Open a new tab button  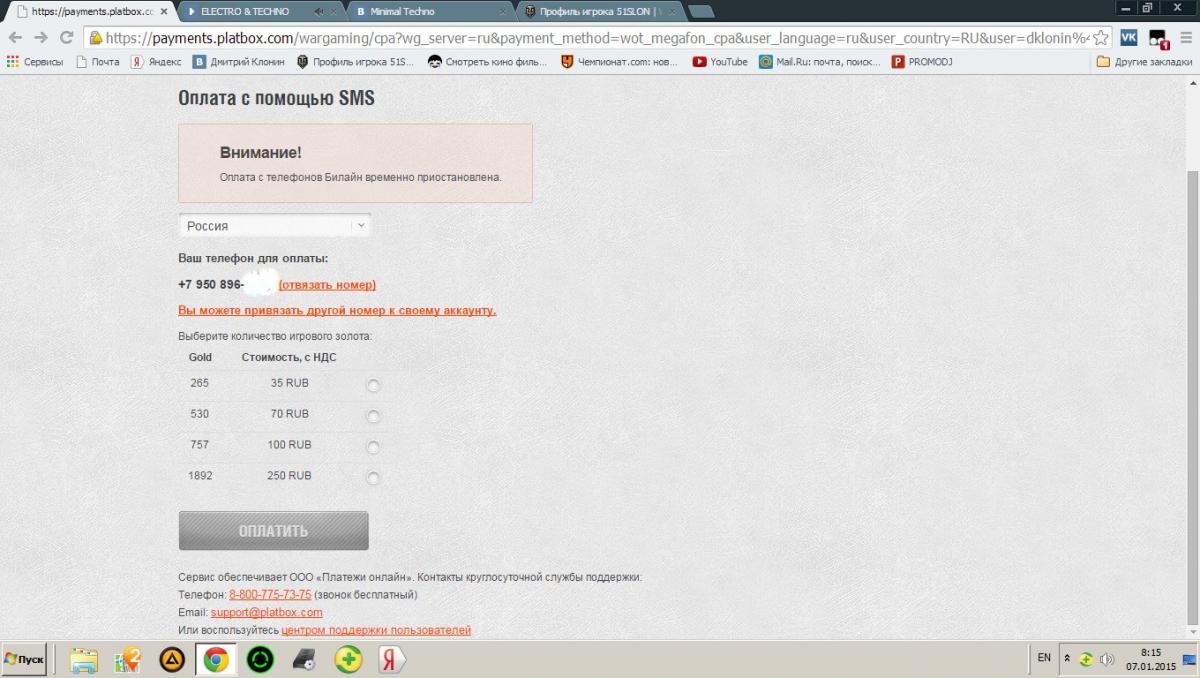[701, 12]
